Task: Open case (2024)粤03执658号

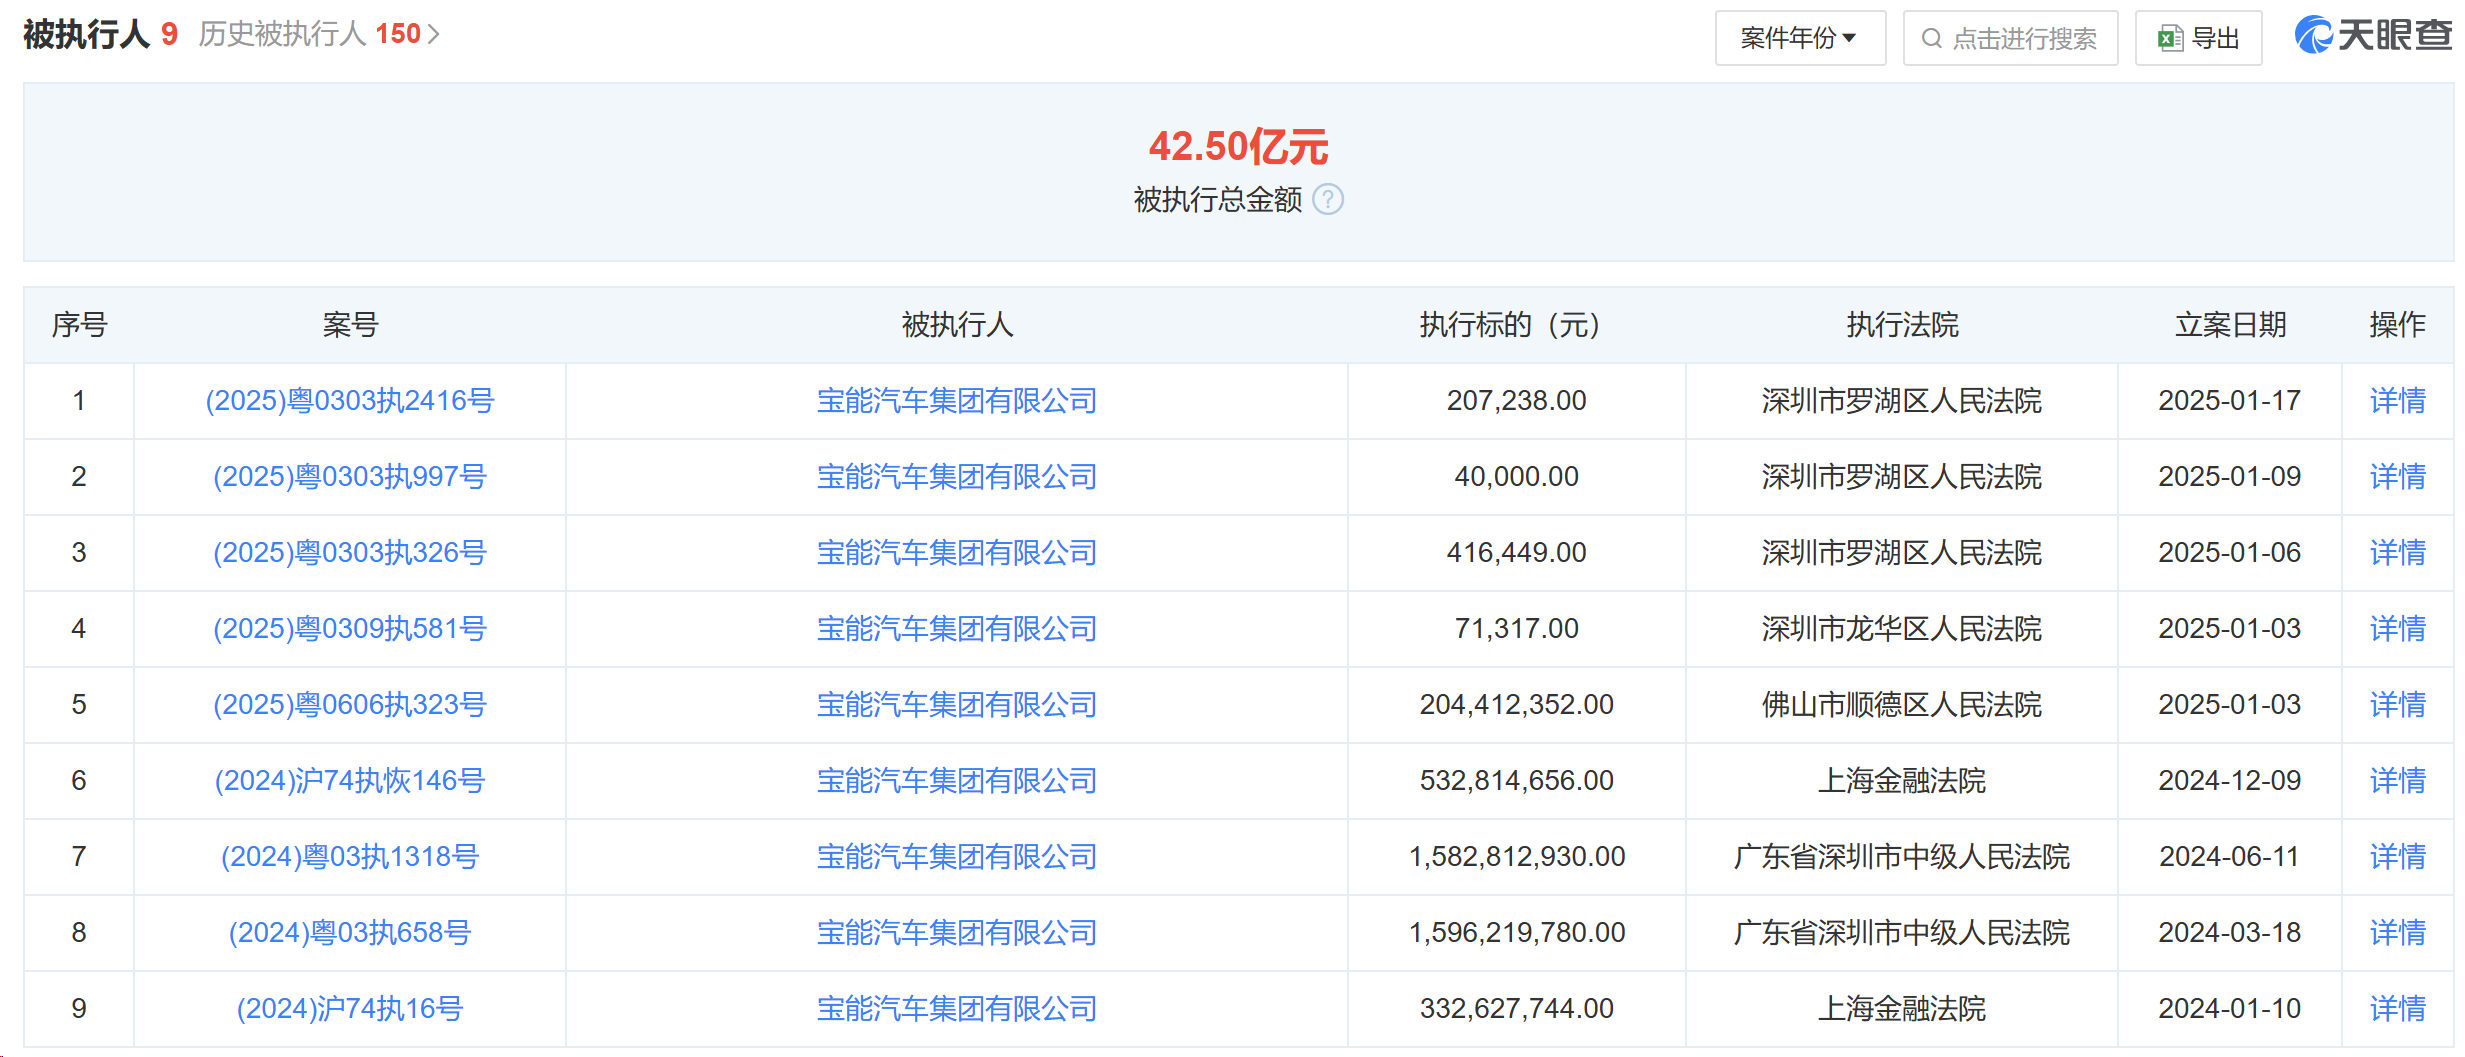Action: 350,933
